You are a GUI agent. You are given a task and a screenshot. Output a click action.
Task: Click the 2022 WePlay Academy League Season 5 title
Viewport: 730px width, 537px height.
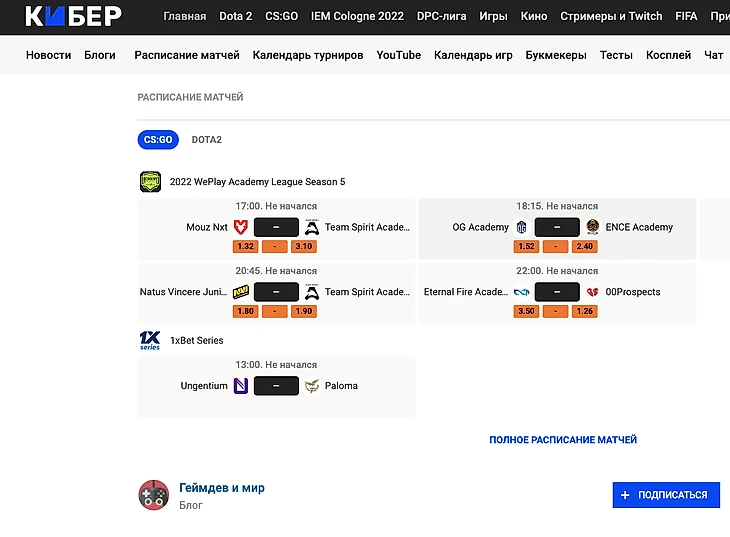click(x=257, y=182)
